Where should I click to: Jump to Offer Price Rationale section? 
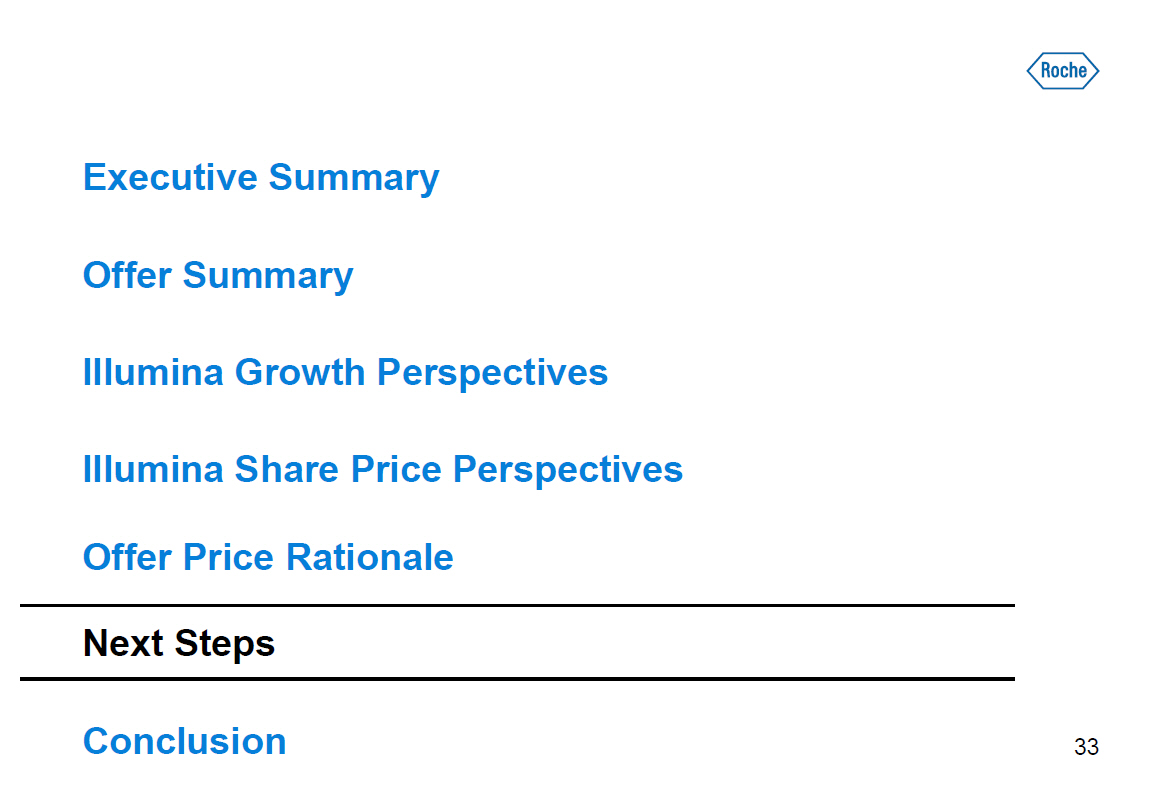[x=268, y=557]
